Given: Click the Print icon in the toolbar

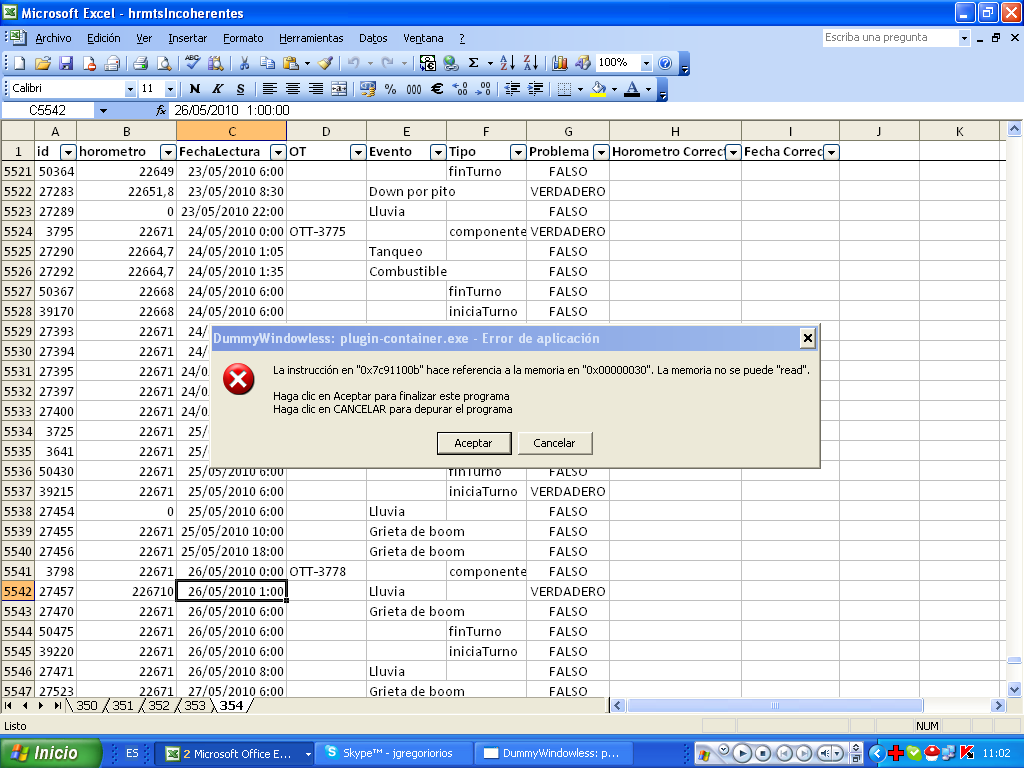Looking at the screenshot, I should [140, 63].
